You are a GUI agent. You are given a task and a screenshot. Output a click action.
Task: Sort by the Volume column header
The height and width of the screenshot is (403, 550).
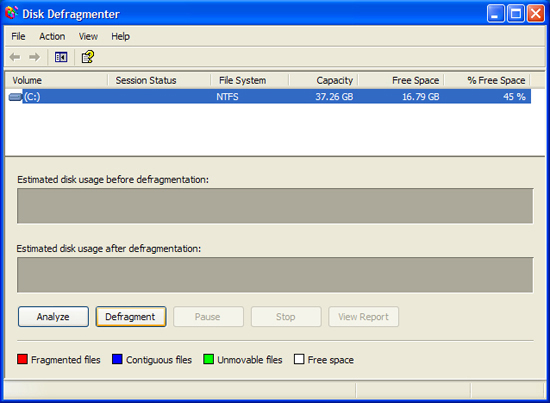tap(56, 80)
